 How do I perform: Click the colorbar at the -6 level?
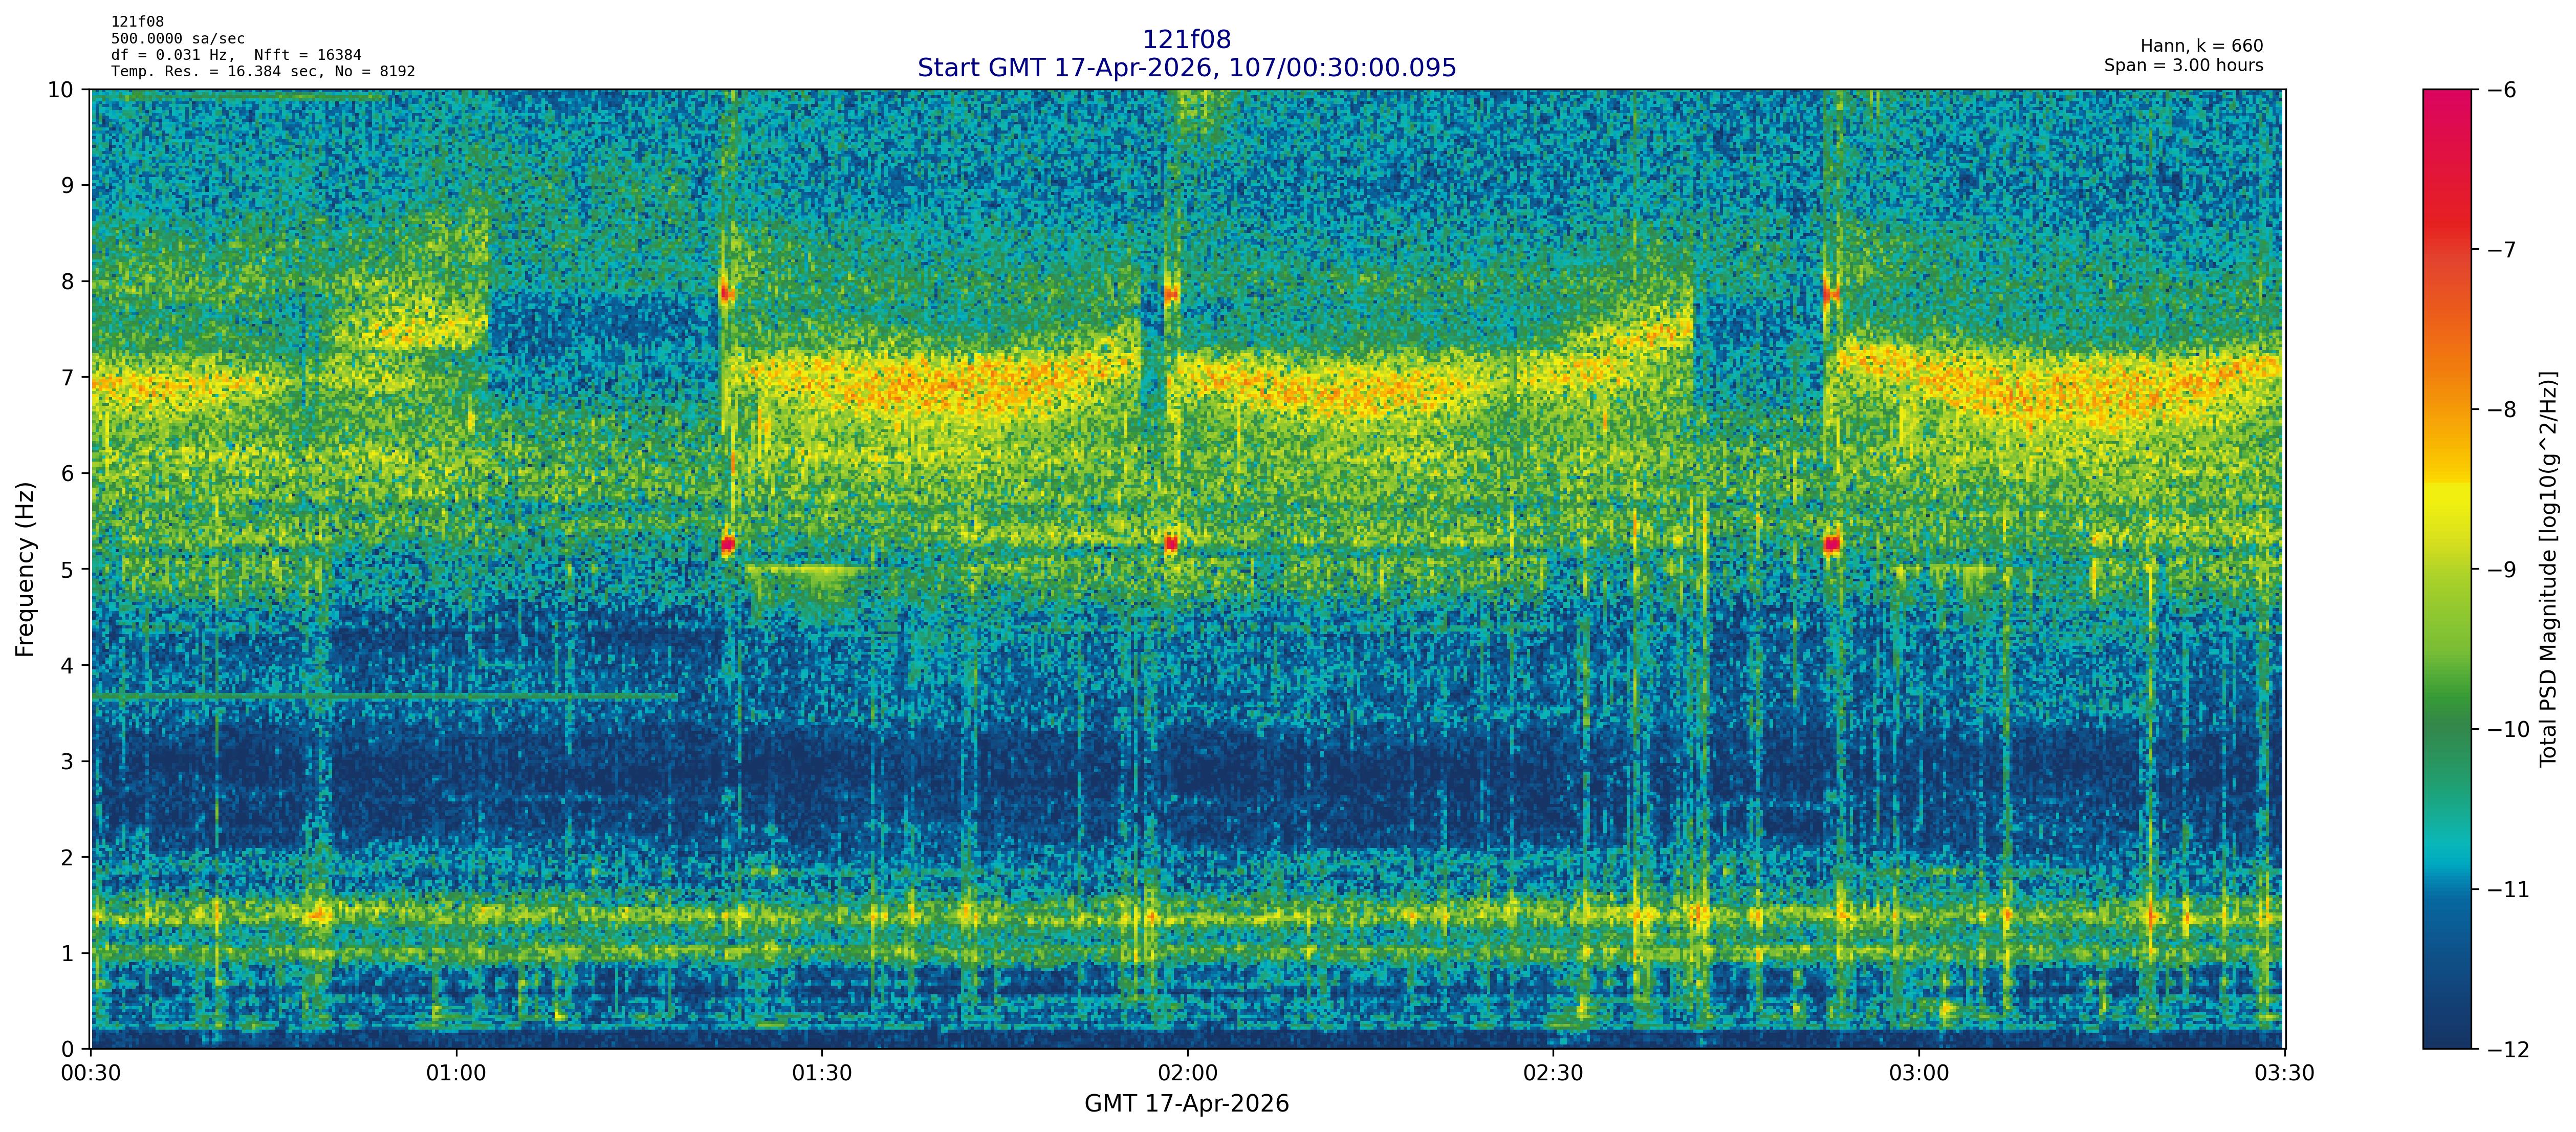point(2446,91)
